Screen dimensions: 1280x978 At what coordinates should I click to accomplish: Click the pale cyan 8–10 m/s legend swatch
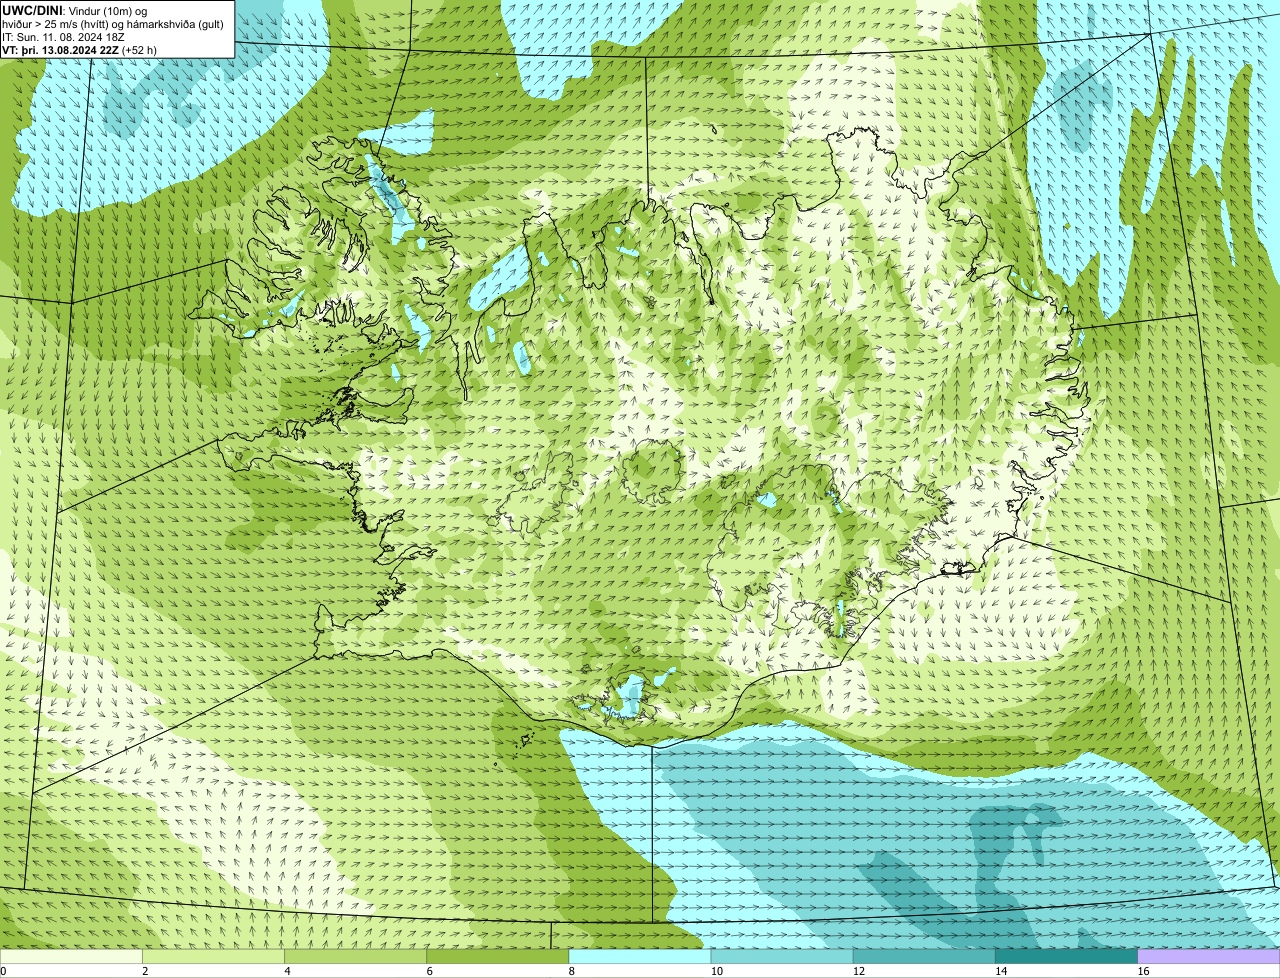(640, 956)
